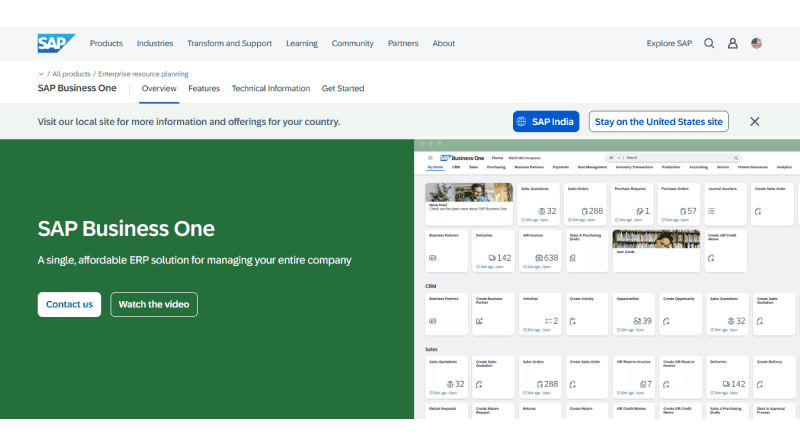
Task: Open the user account profile icon
Action: (x=733, y=43)
